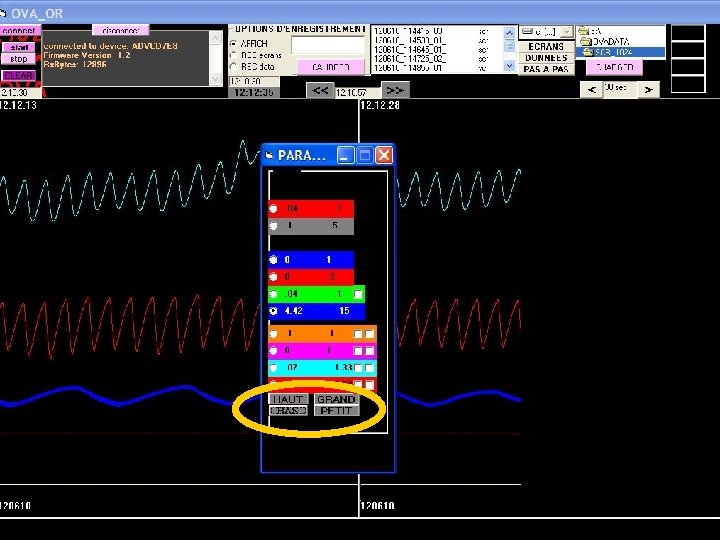Click the 12:12:35 time display field
Viewport: 720px width, 540px height.
(254, 92)
